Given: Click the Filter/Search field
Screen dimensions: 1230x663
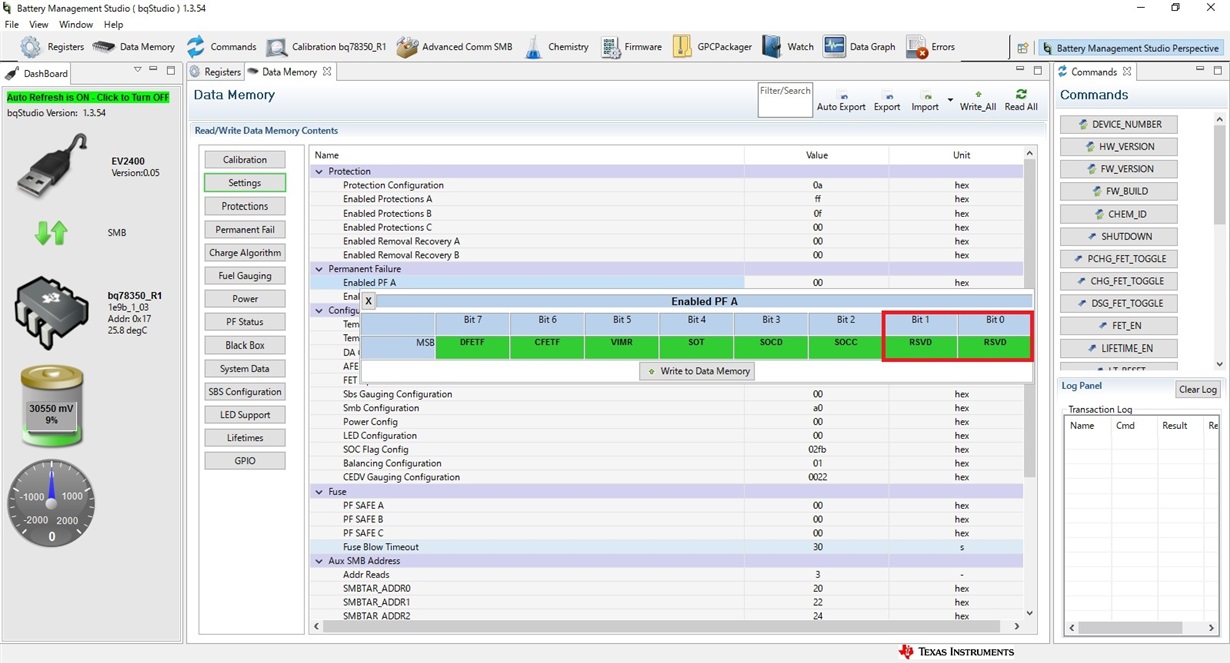Looking at the screenshot, I should pos(785,100).
